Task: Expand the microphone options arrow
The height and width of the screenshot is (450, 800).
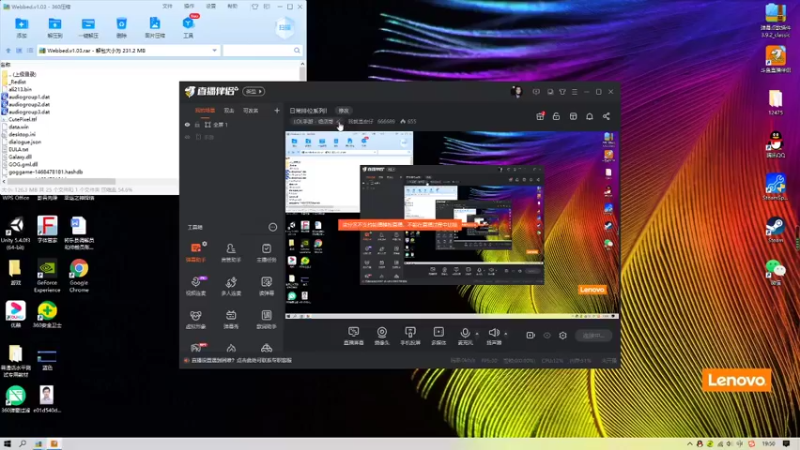Action: point(477,334)
